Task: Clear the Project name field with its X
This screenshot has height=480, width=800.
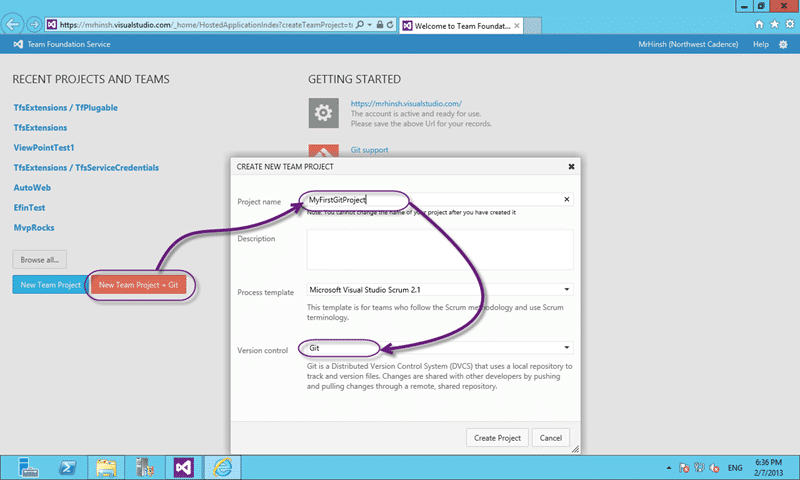Action: [566, 199]
